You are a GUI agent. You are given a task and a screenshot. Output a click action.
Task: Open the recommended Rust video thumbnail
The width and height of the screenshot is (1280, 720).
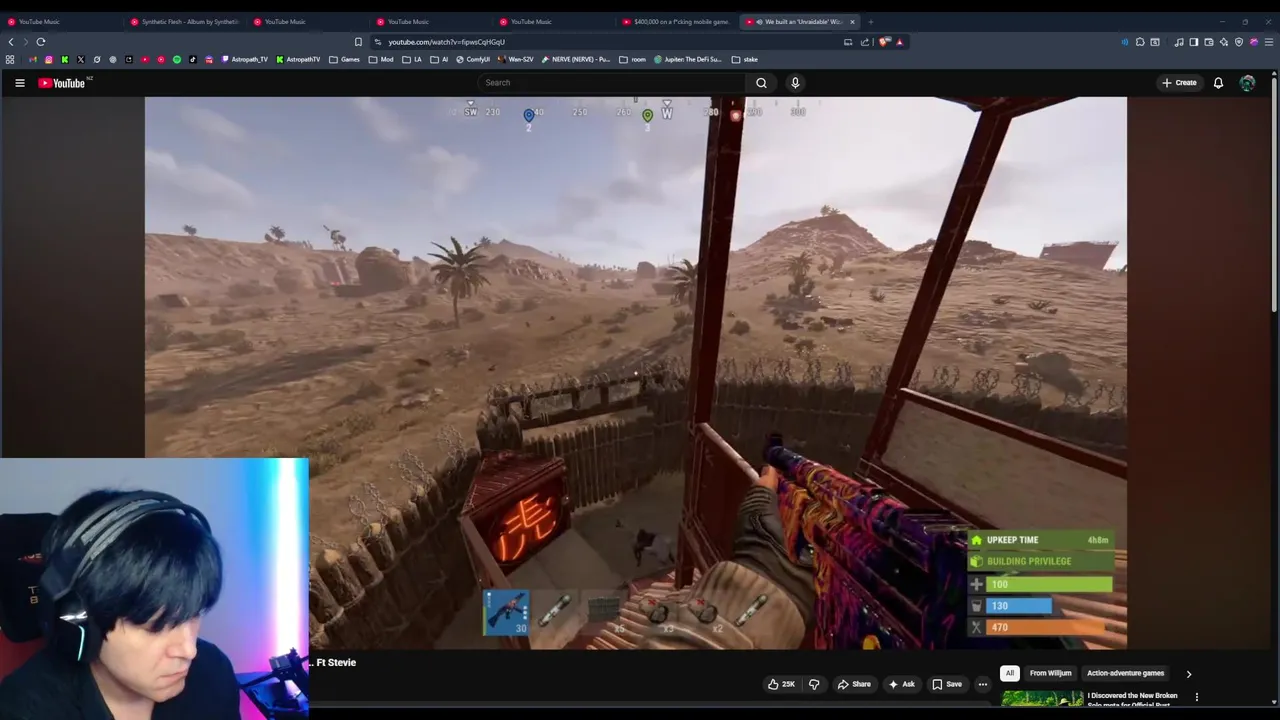(1042, 700)
